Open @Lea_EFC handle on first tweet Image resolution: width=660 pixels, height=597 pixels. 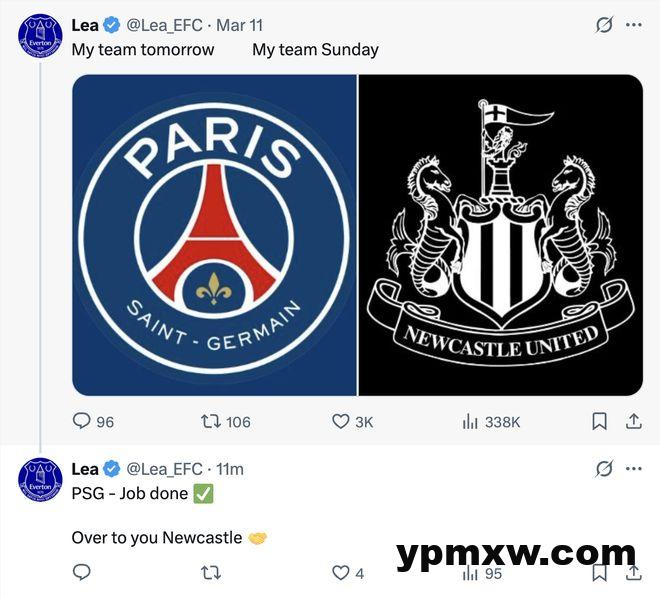click(165, 25)
